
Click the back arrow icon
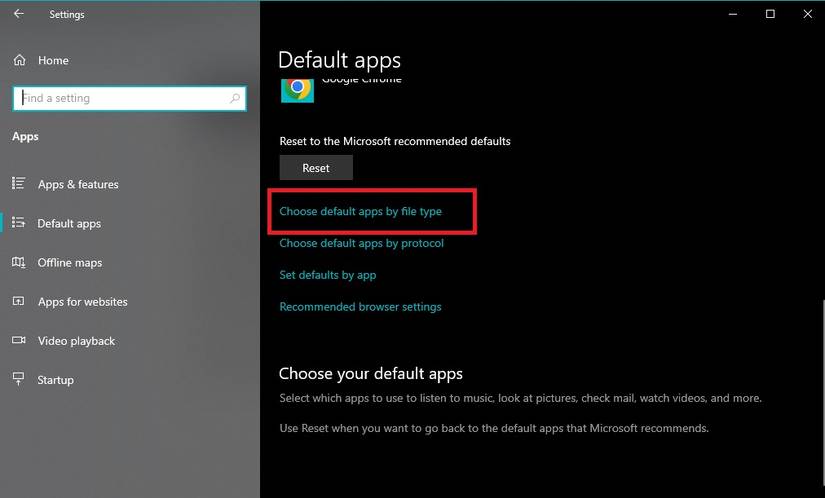(x=19, y=14)
